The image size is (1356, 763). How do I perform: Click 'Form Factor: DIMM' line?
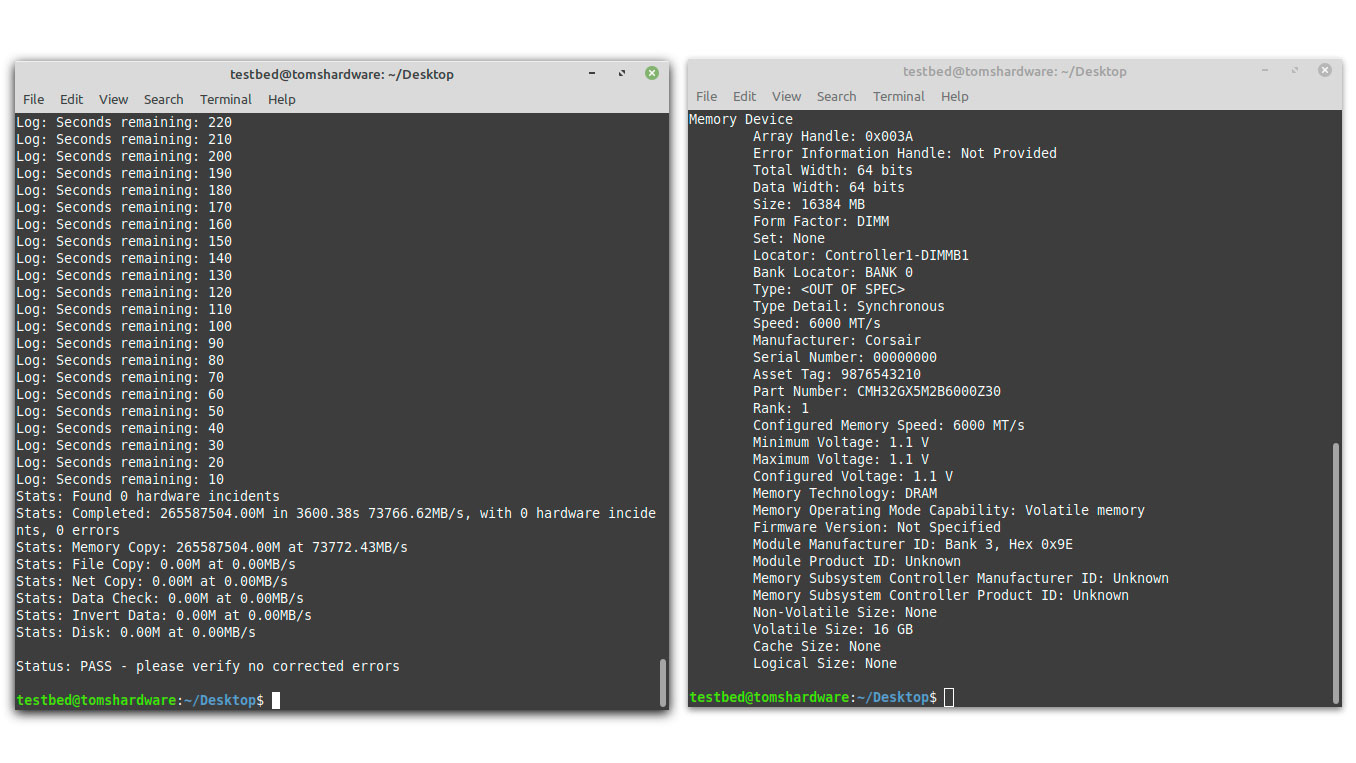(x=821, y=221)
